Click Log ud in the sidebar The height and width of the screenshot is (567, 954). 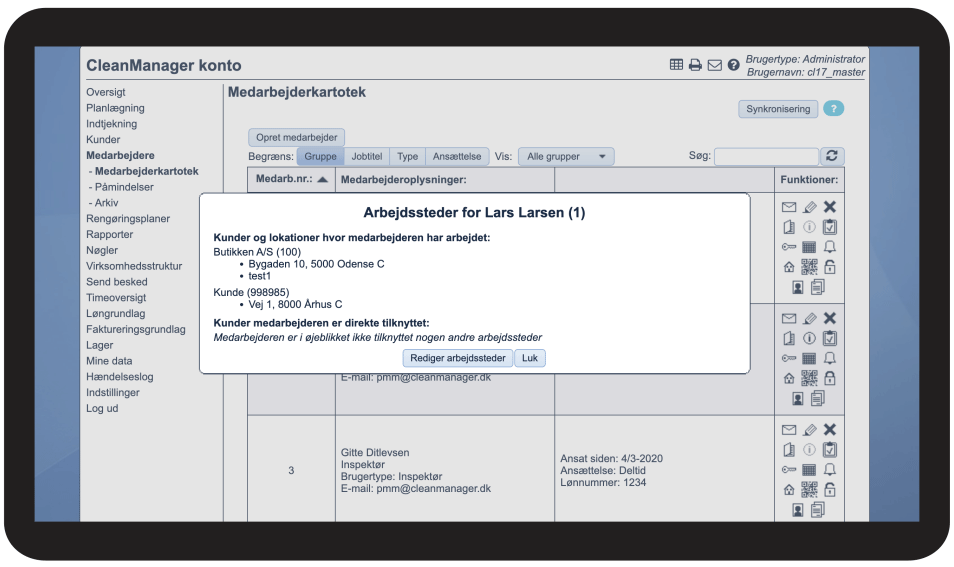tap(102, 408)
